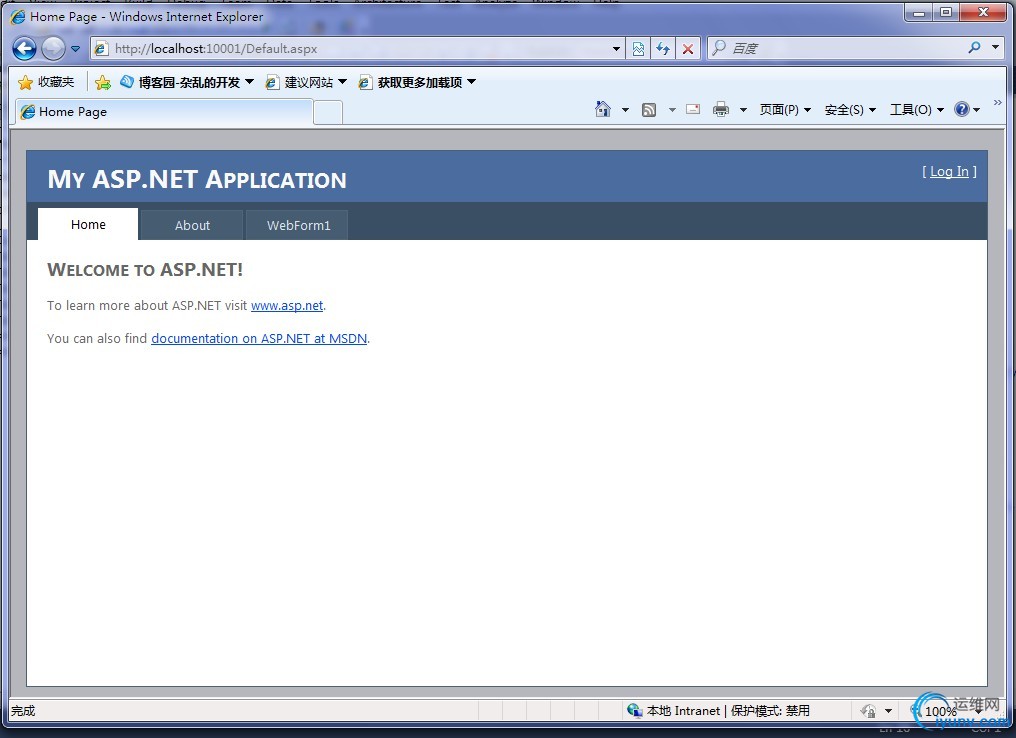
Task: Click the Welcome to ASP.NET! heading
Action: [145, 270]
